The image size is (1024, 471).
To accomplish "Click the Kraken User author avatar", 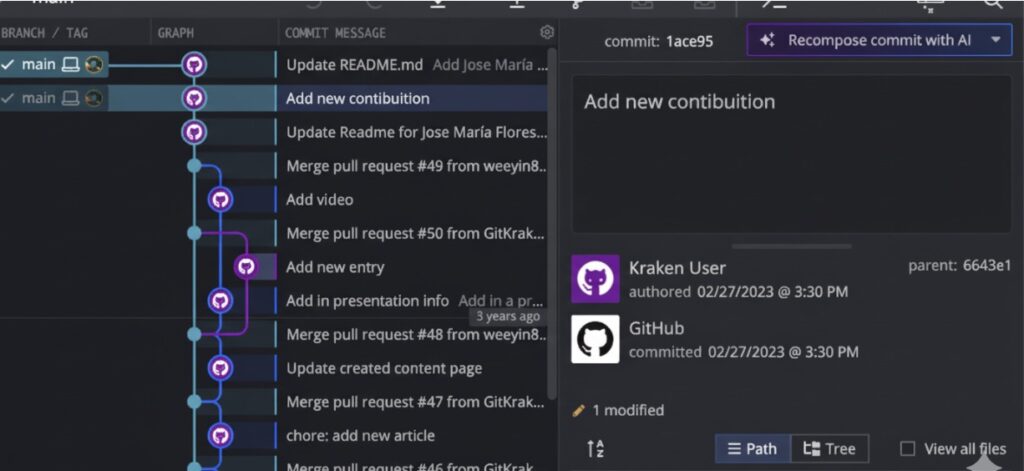I will click(x=595, y=279).
